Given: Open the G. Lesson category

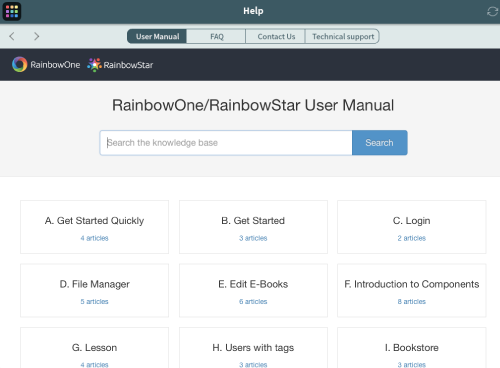Looking at the screenshot, I should pos(94,348).
